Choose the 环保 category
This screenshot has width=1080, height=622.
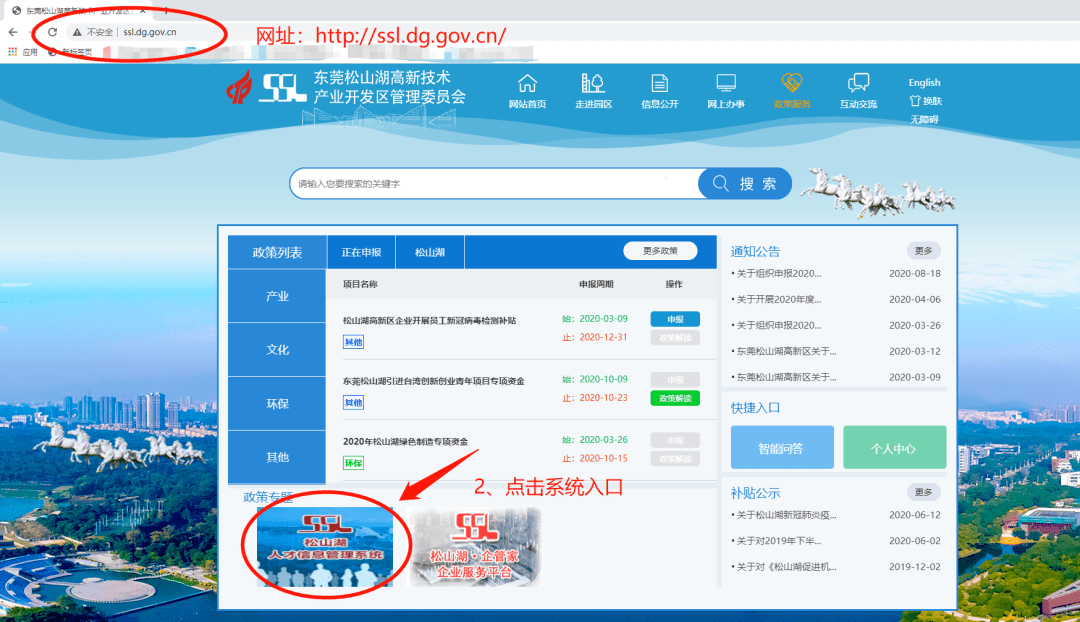277,404
